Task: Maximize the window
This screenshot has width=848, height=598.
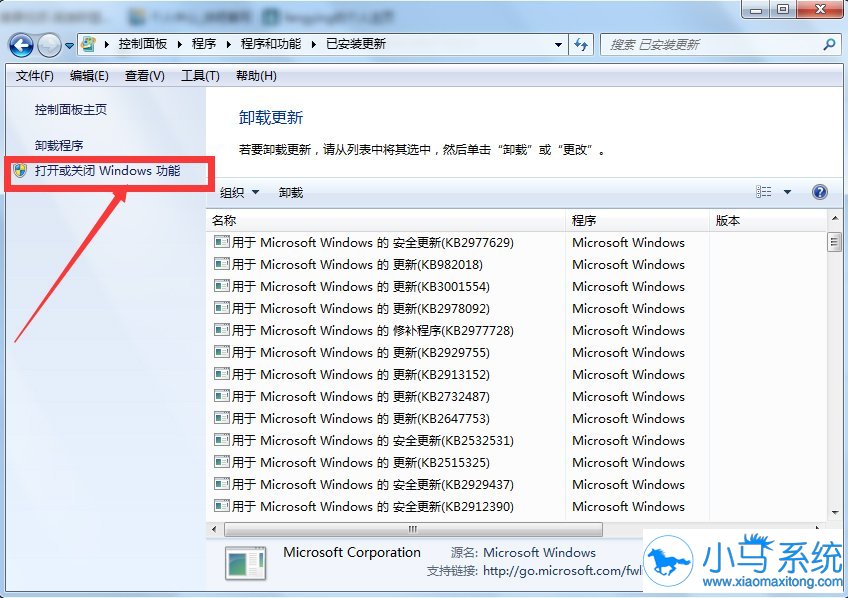Action: (783, 9)
